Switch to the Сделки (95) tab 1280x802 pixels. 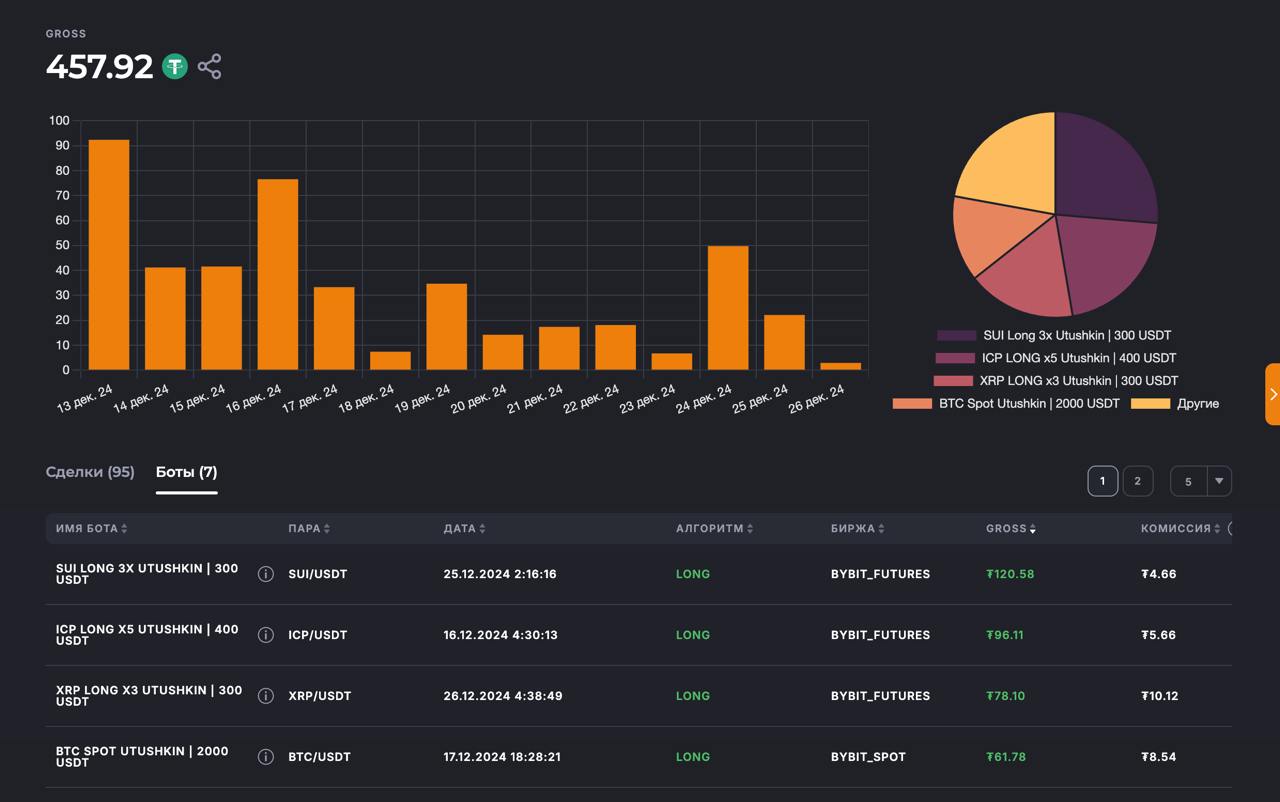(x=90, y=472)
